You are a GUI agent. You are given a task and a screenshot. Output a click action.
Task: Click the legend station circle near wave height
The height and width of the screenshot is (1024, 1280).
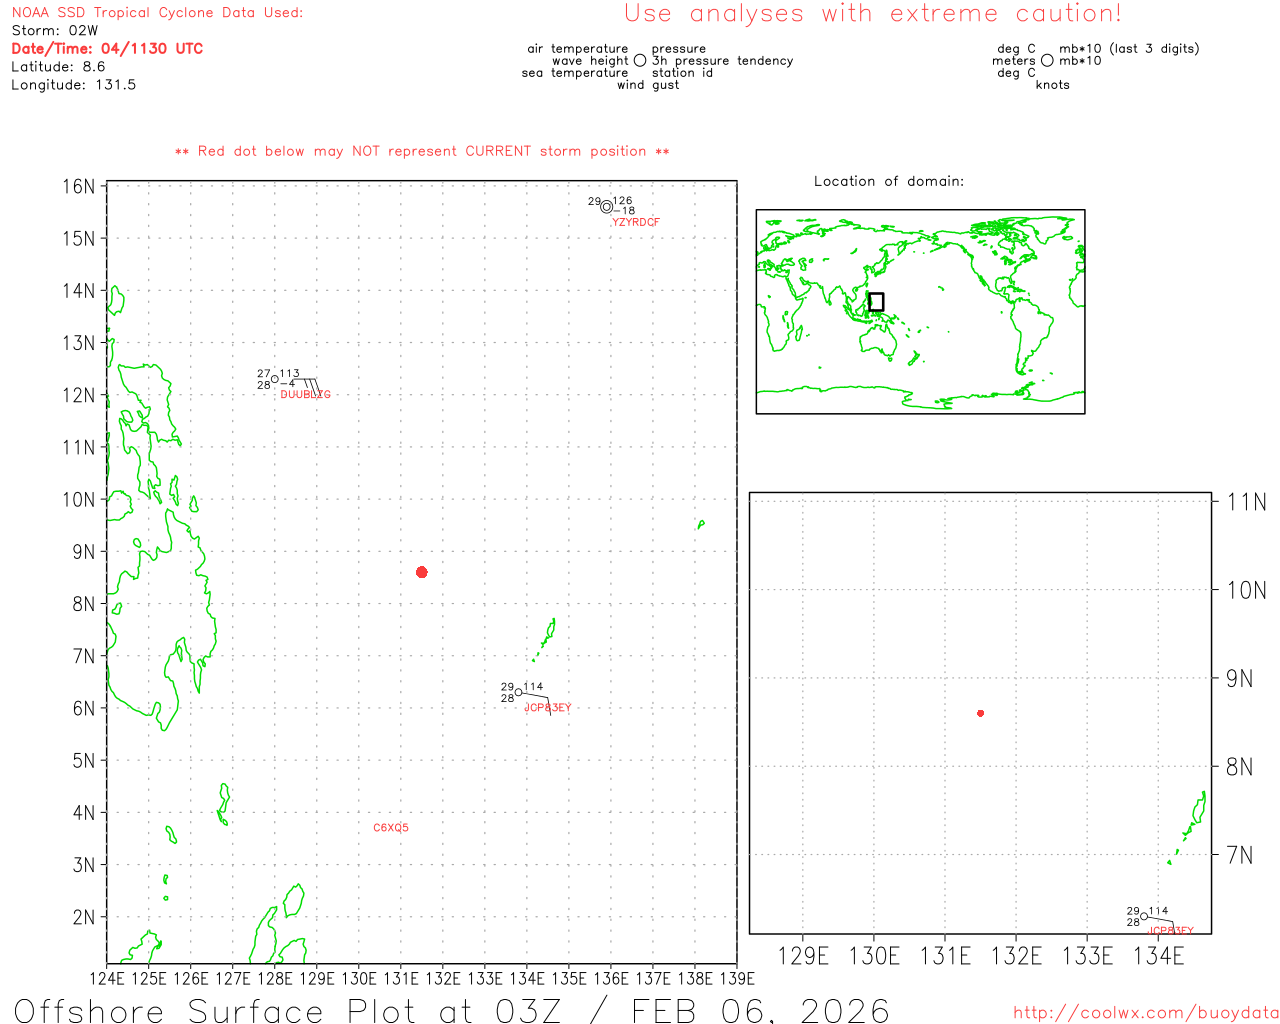coord(640,61)
